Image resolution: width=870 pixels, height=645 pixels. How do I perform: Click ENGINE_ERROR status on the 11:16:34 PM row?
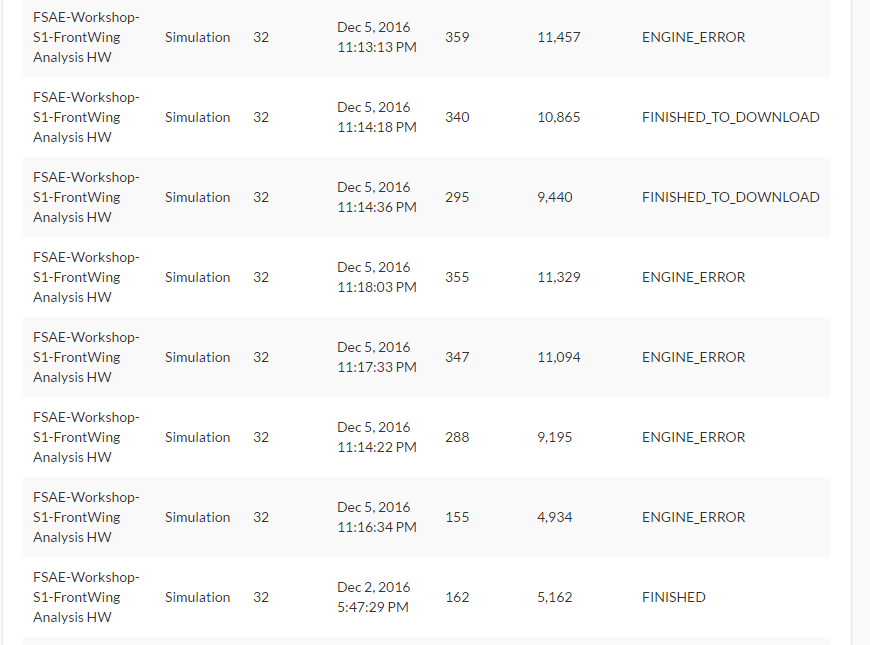(x=693, y=517)
